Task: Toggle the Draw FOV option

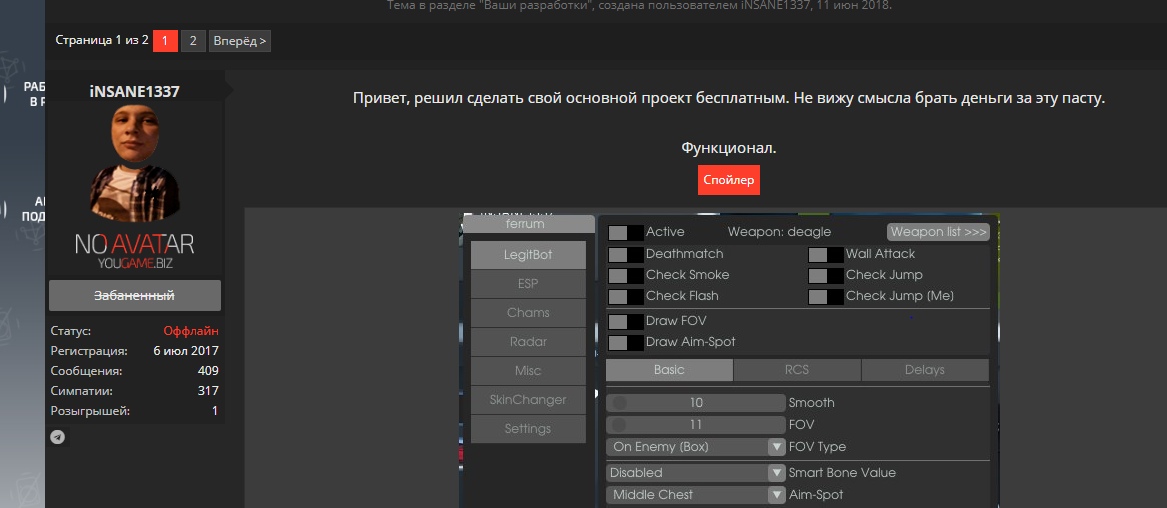Action: coord(626,321)
